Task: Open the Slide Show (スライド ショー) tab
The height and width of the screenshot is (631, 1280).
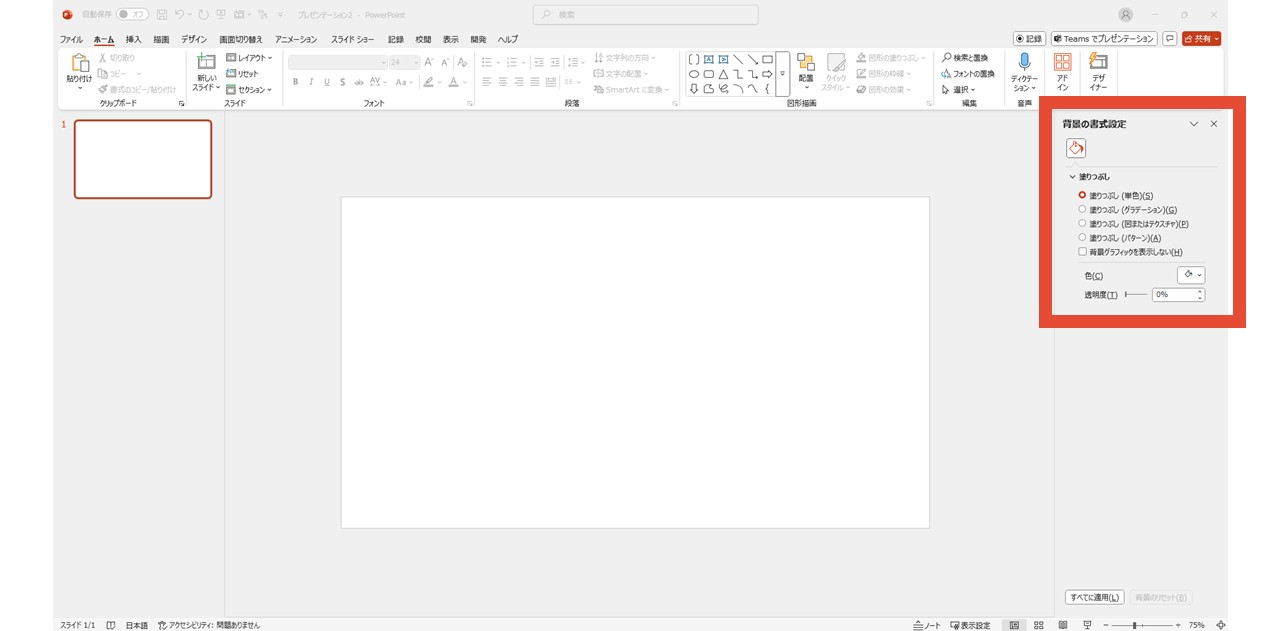Action: 353,39
